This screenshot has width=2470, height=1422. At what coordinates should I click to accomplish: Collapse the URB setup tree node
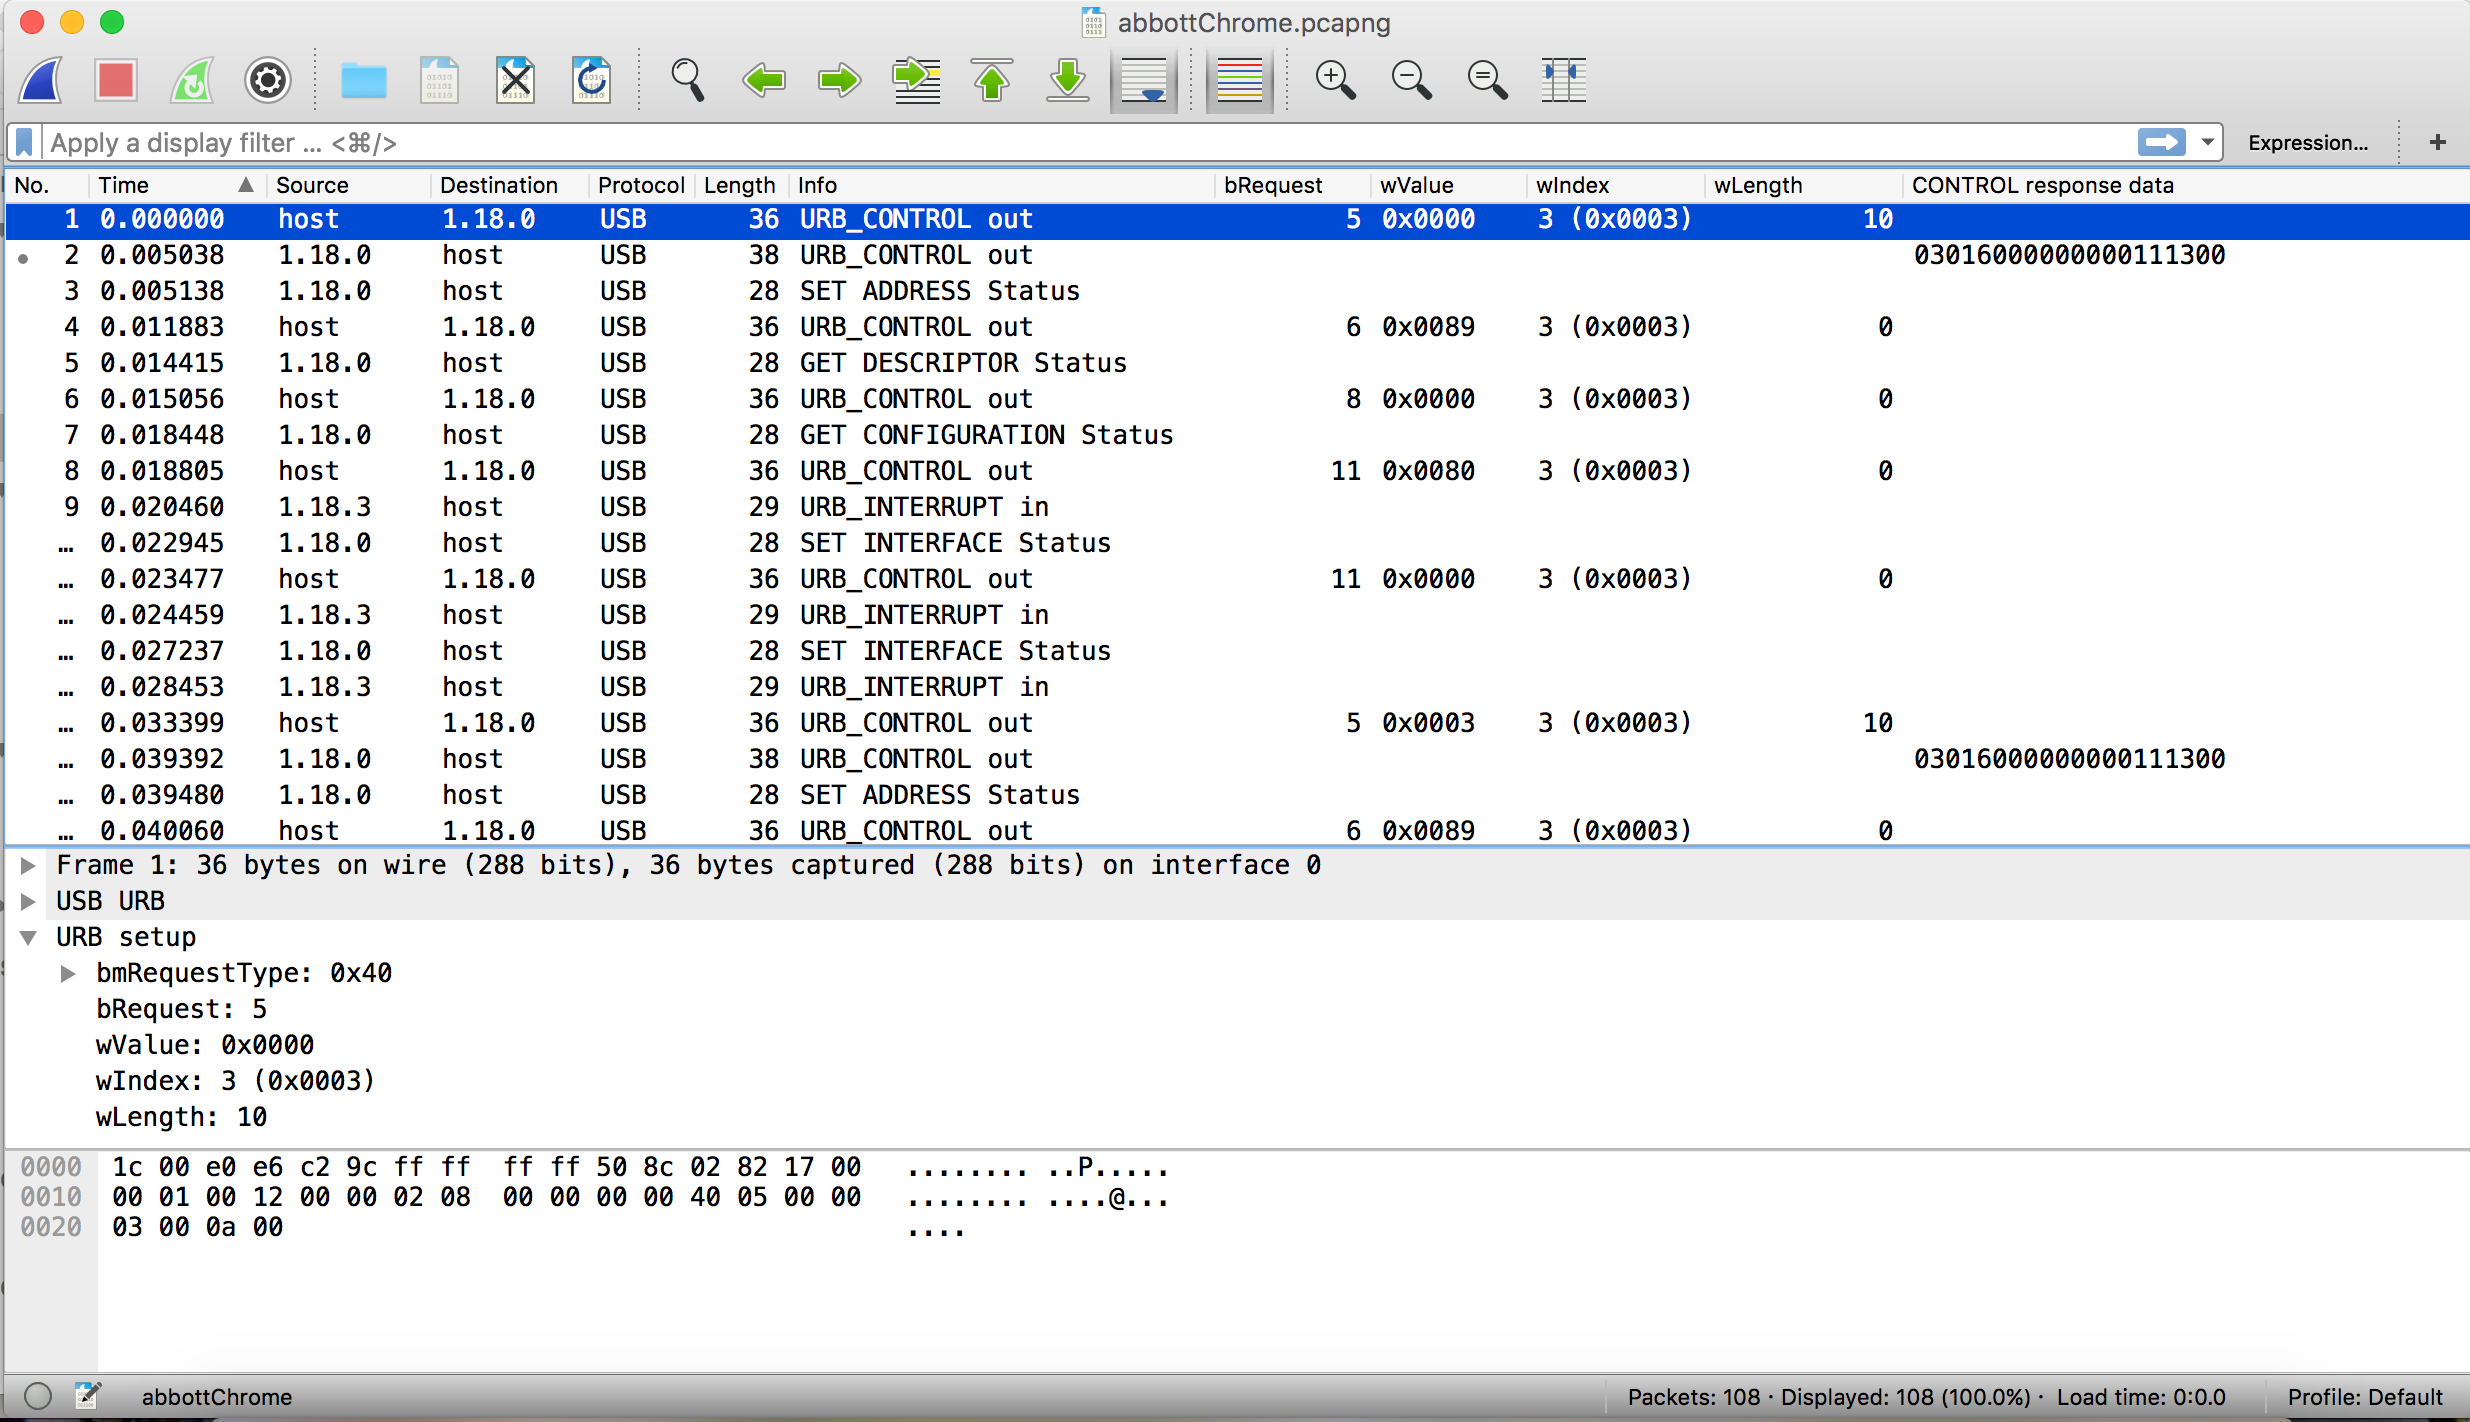[x=29, y=938]
